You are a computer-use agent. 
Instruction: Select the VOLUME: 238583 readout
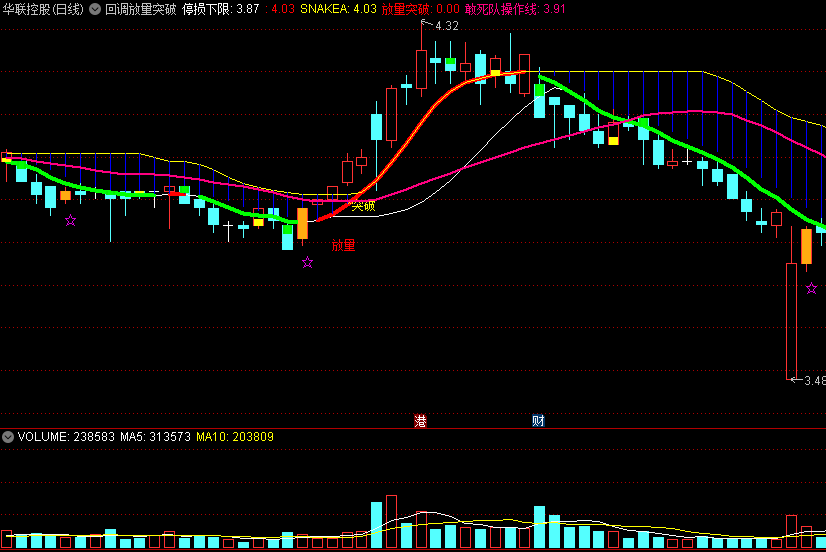tap(66, 437)
